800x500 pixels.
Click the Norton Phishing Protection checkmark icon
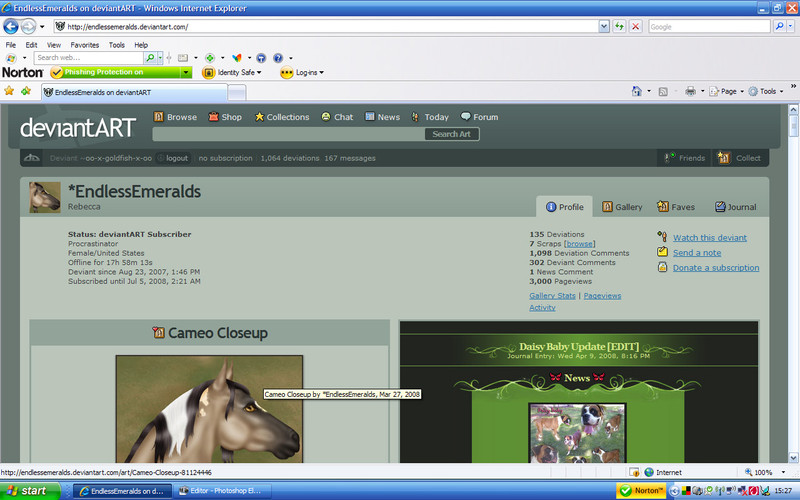point(57,72)
